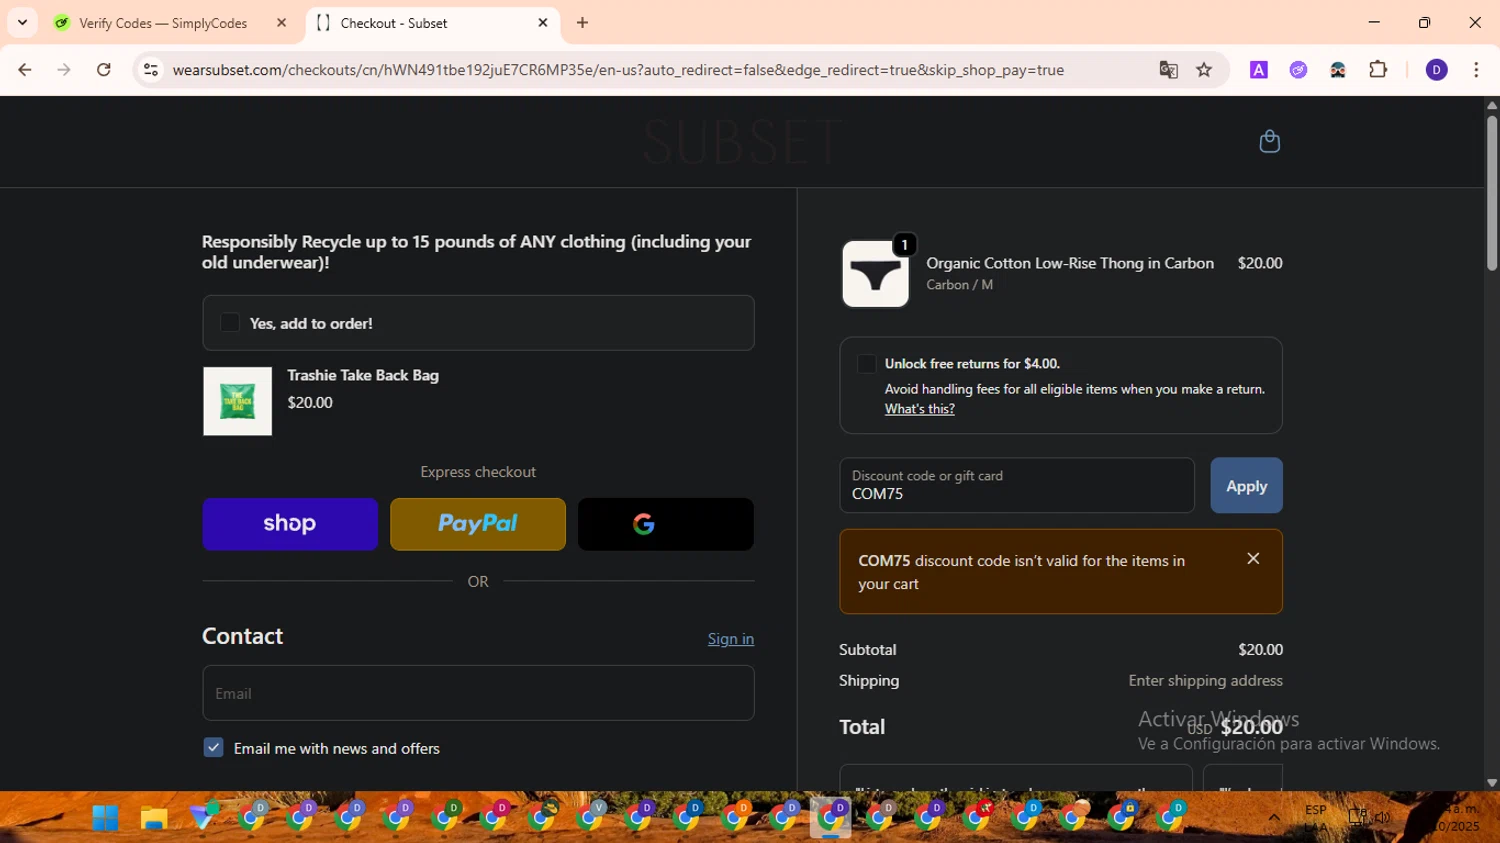Click the page vertical scrollbar

(1491, 193)
